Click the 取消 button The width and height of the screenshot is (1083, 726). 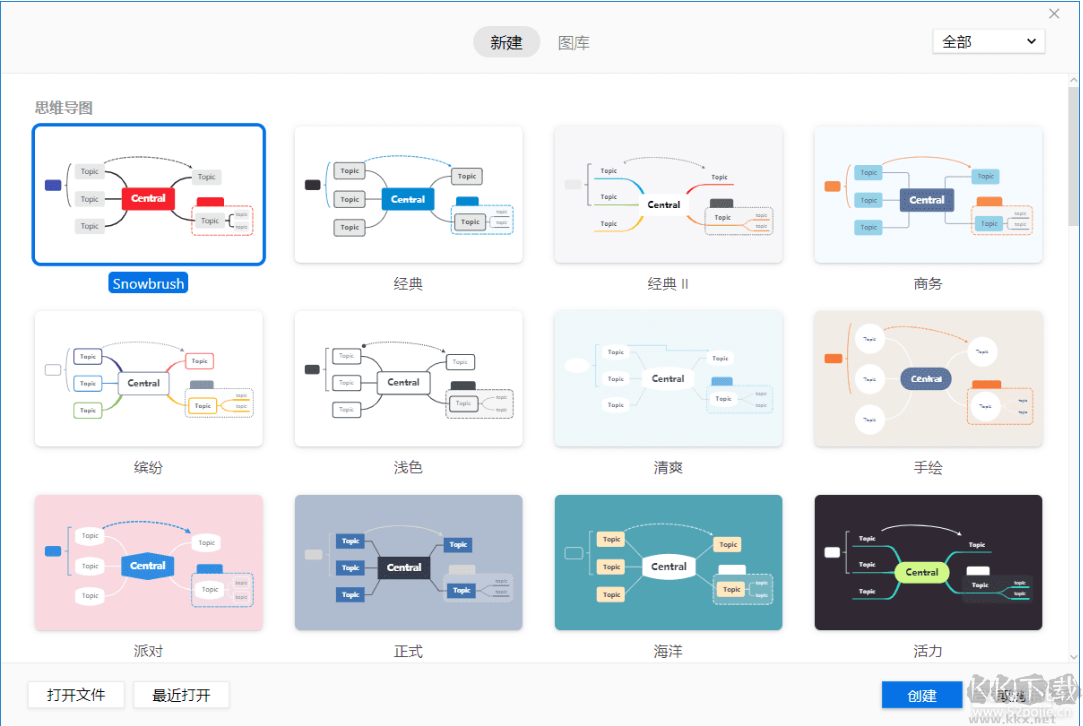[x=1009, y=694]
